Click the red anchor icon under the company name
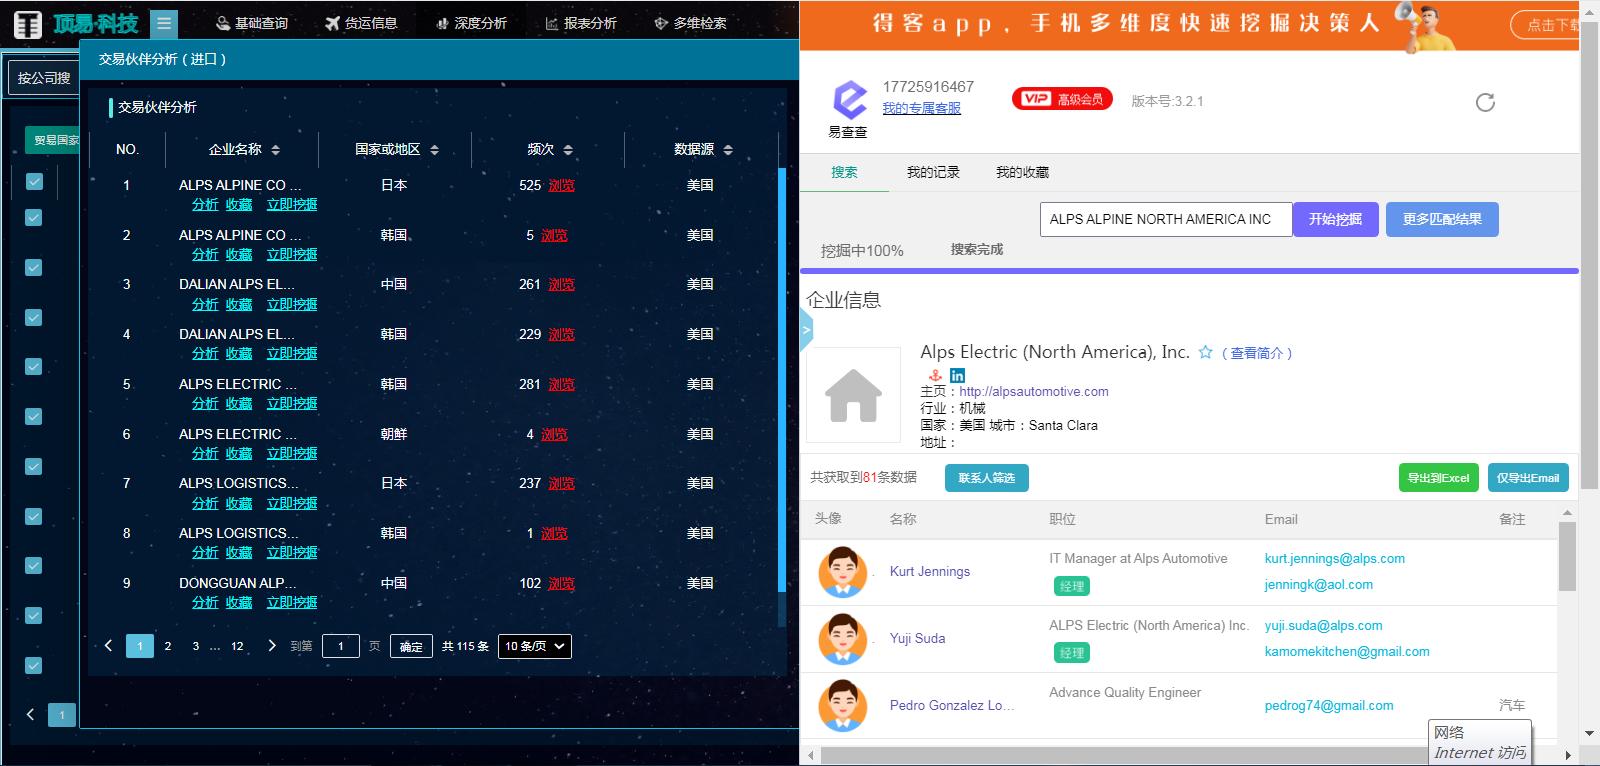The width and height of the screenshot is (1600, 766). [x=935, y=375]
